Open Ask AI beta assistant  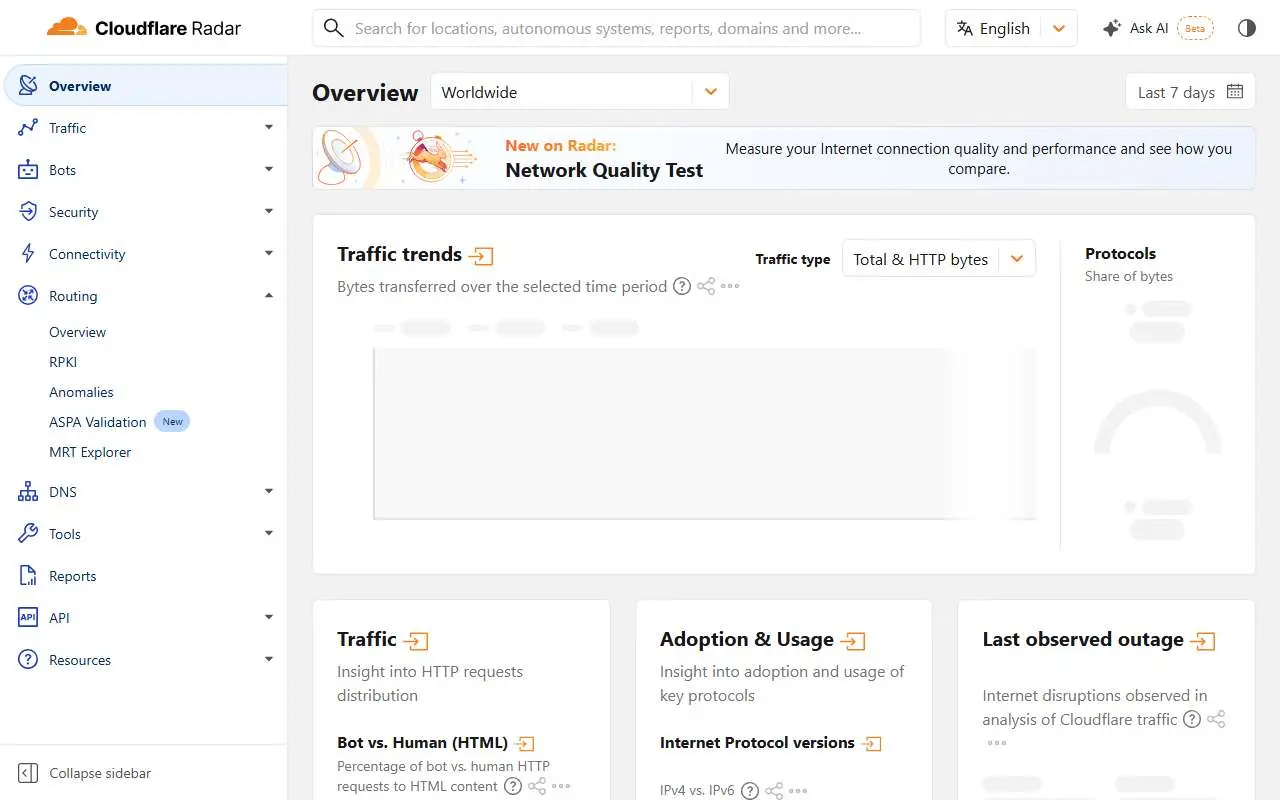point(1158,28)
